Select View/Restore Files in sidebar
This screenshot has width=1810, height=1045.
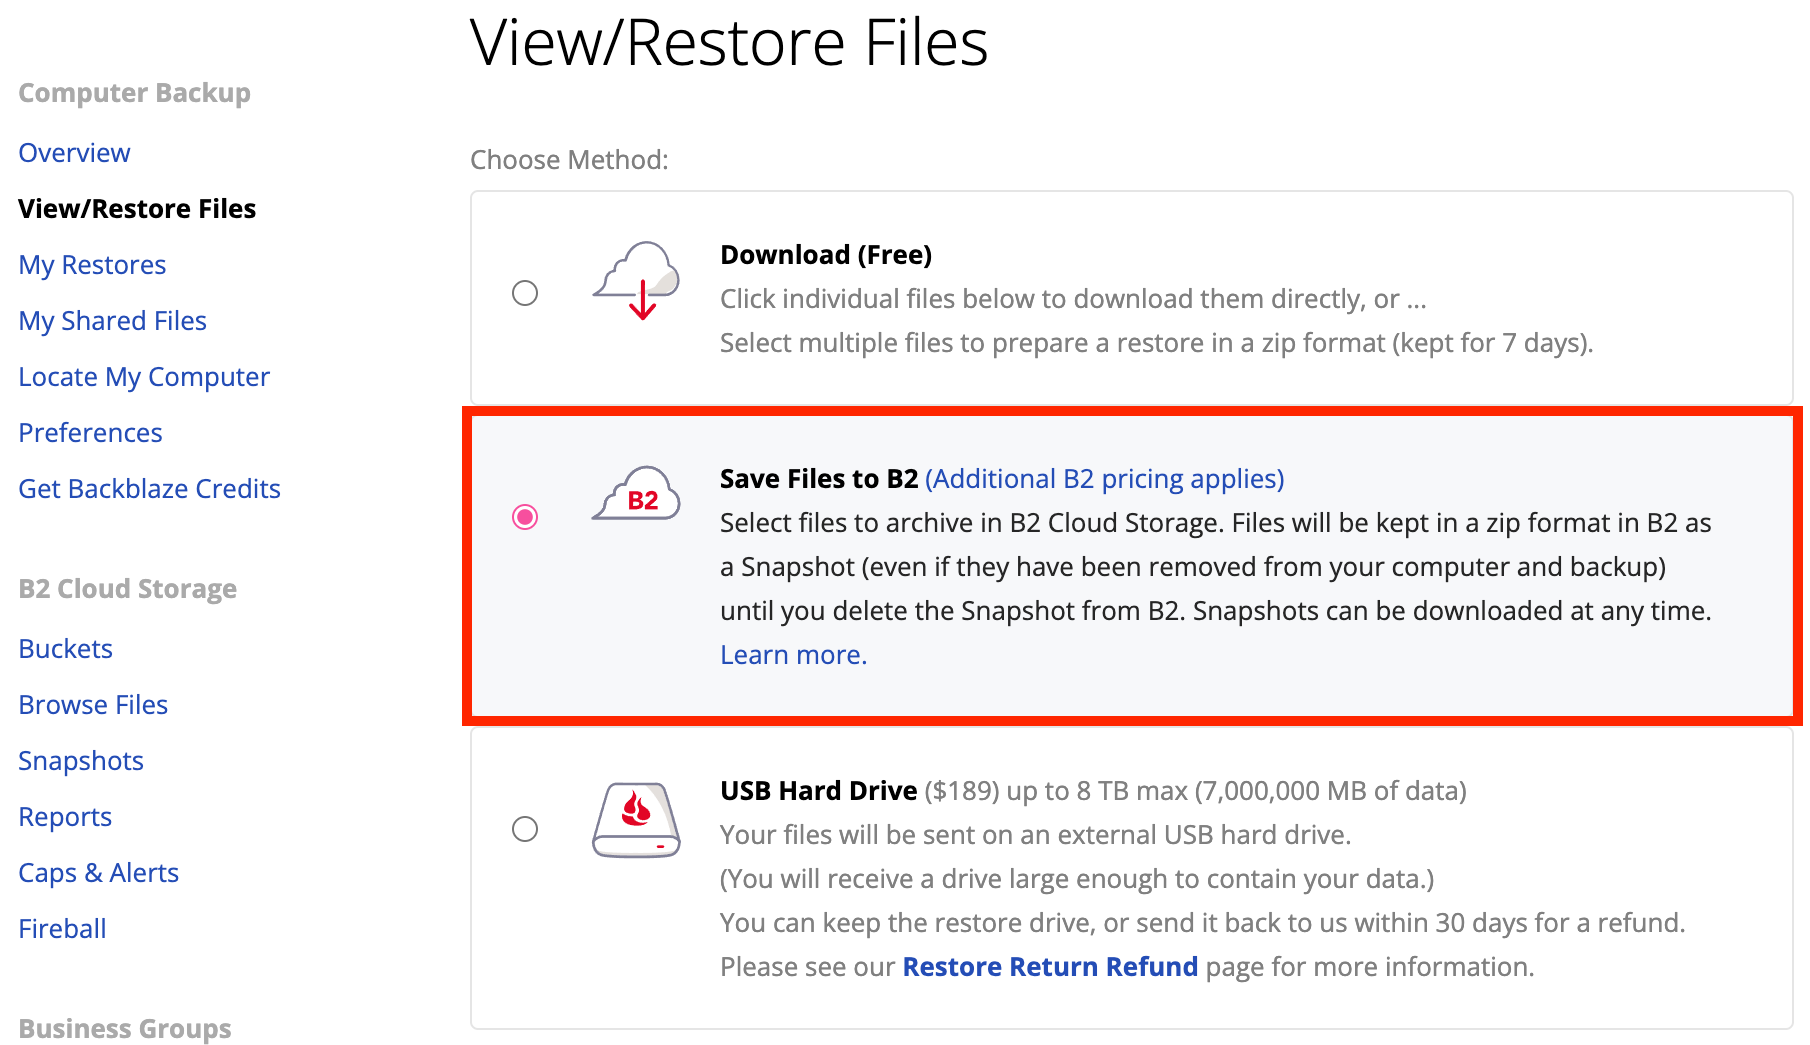tap(137, 209)
